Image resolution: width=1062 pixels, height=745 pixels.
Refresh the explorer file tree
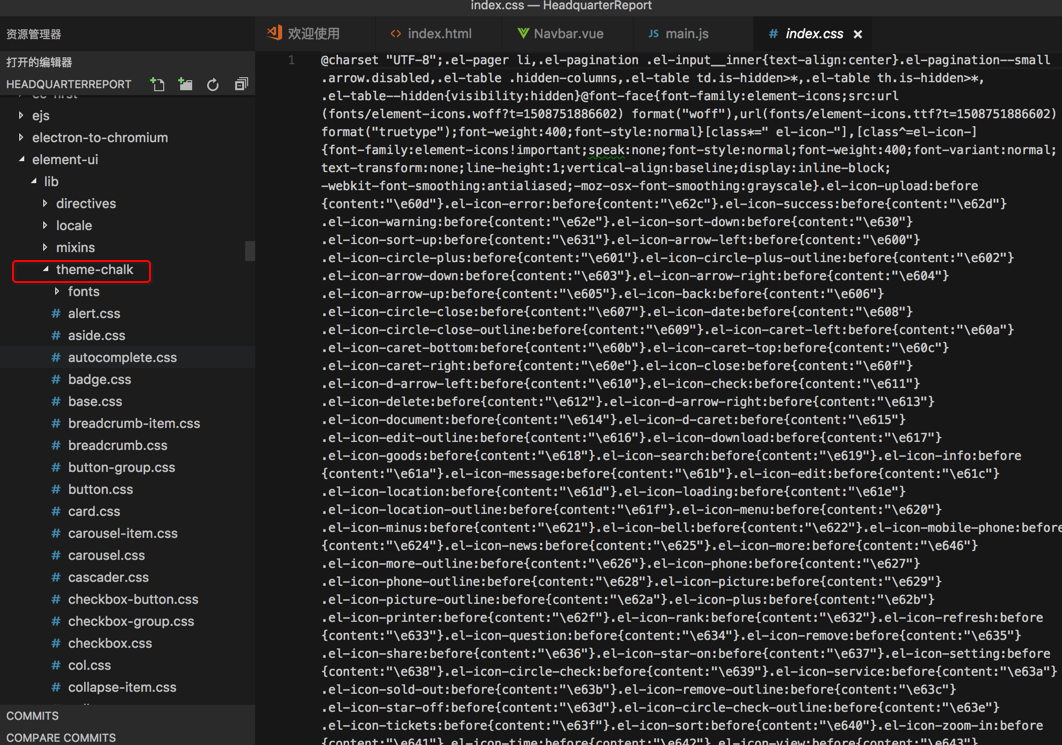(213, 84)
